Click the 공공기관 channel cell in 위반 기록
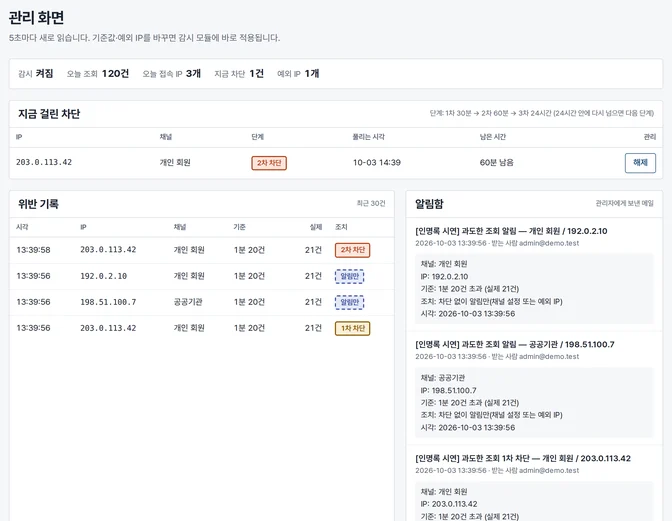The image size is (672, 521). (188, 302)
